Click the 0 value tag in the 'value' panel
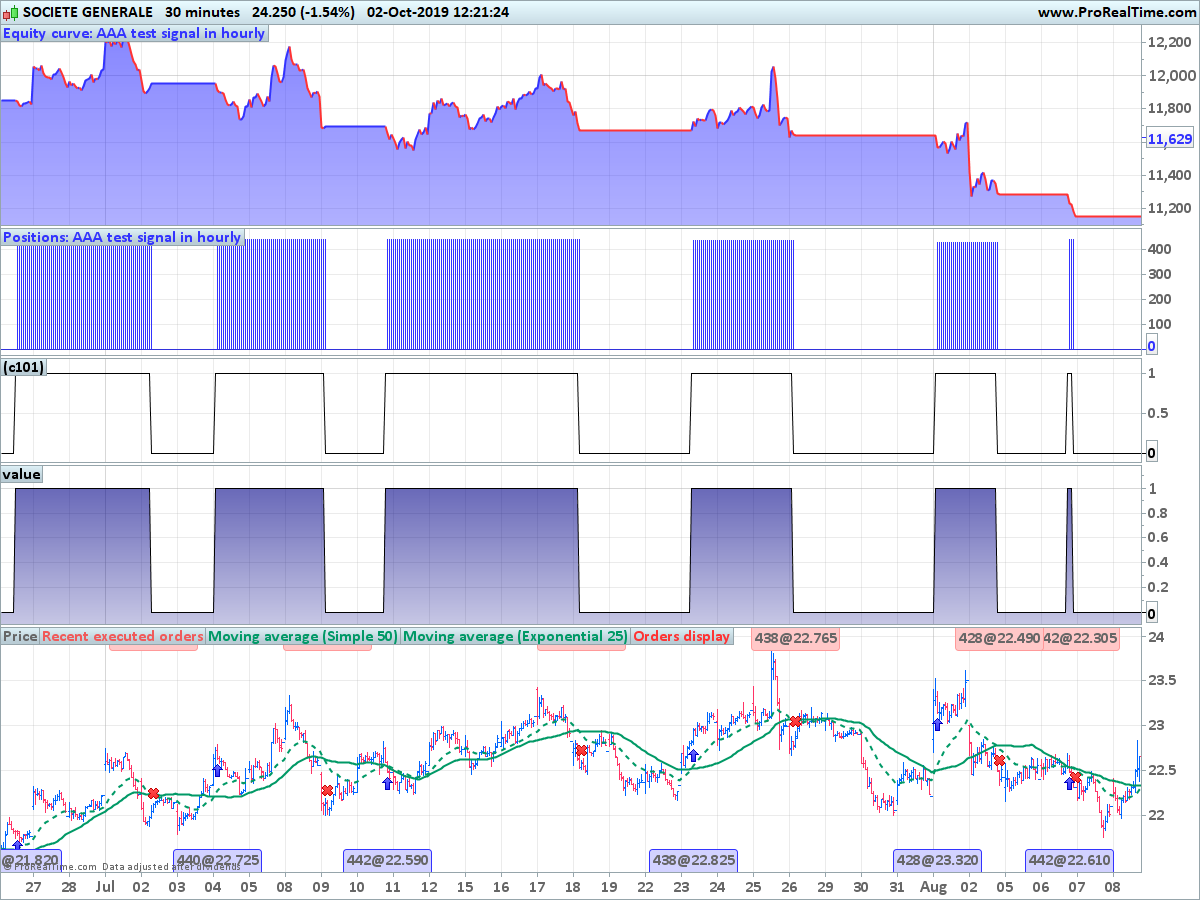Viewport: 1200px width, 900px height. click(x=1151, y=613)
